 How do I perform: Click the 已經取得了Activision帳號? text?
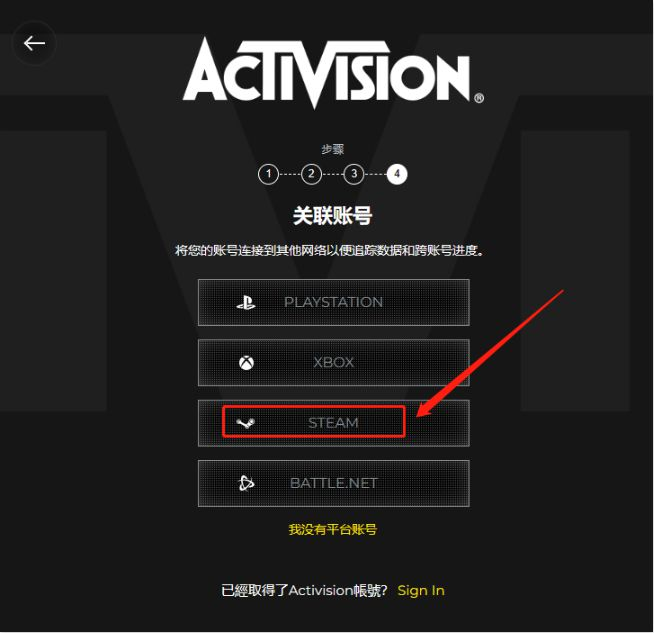coord(304,590)
